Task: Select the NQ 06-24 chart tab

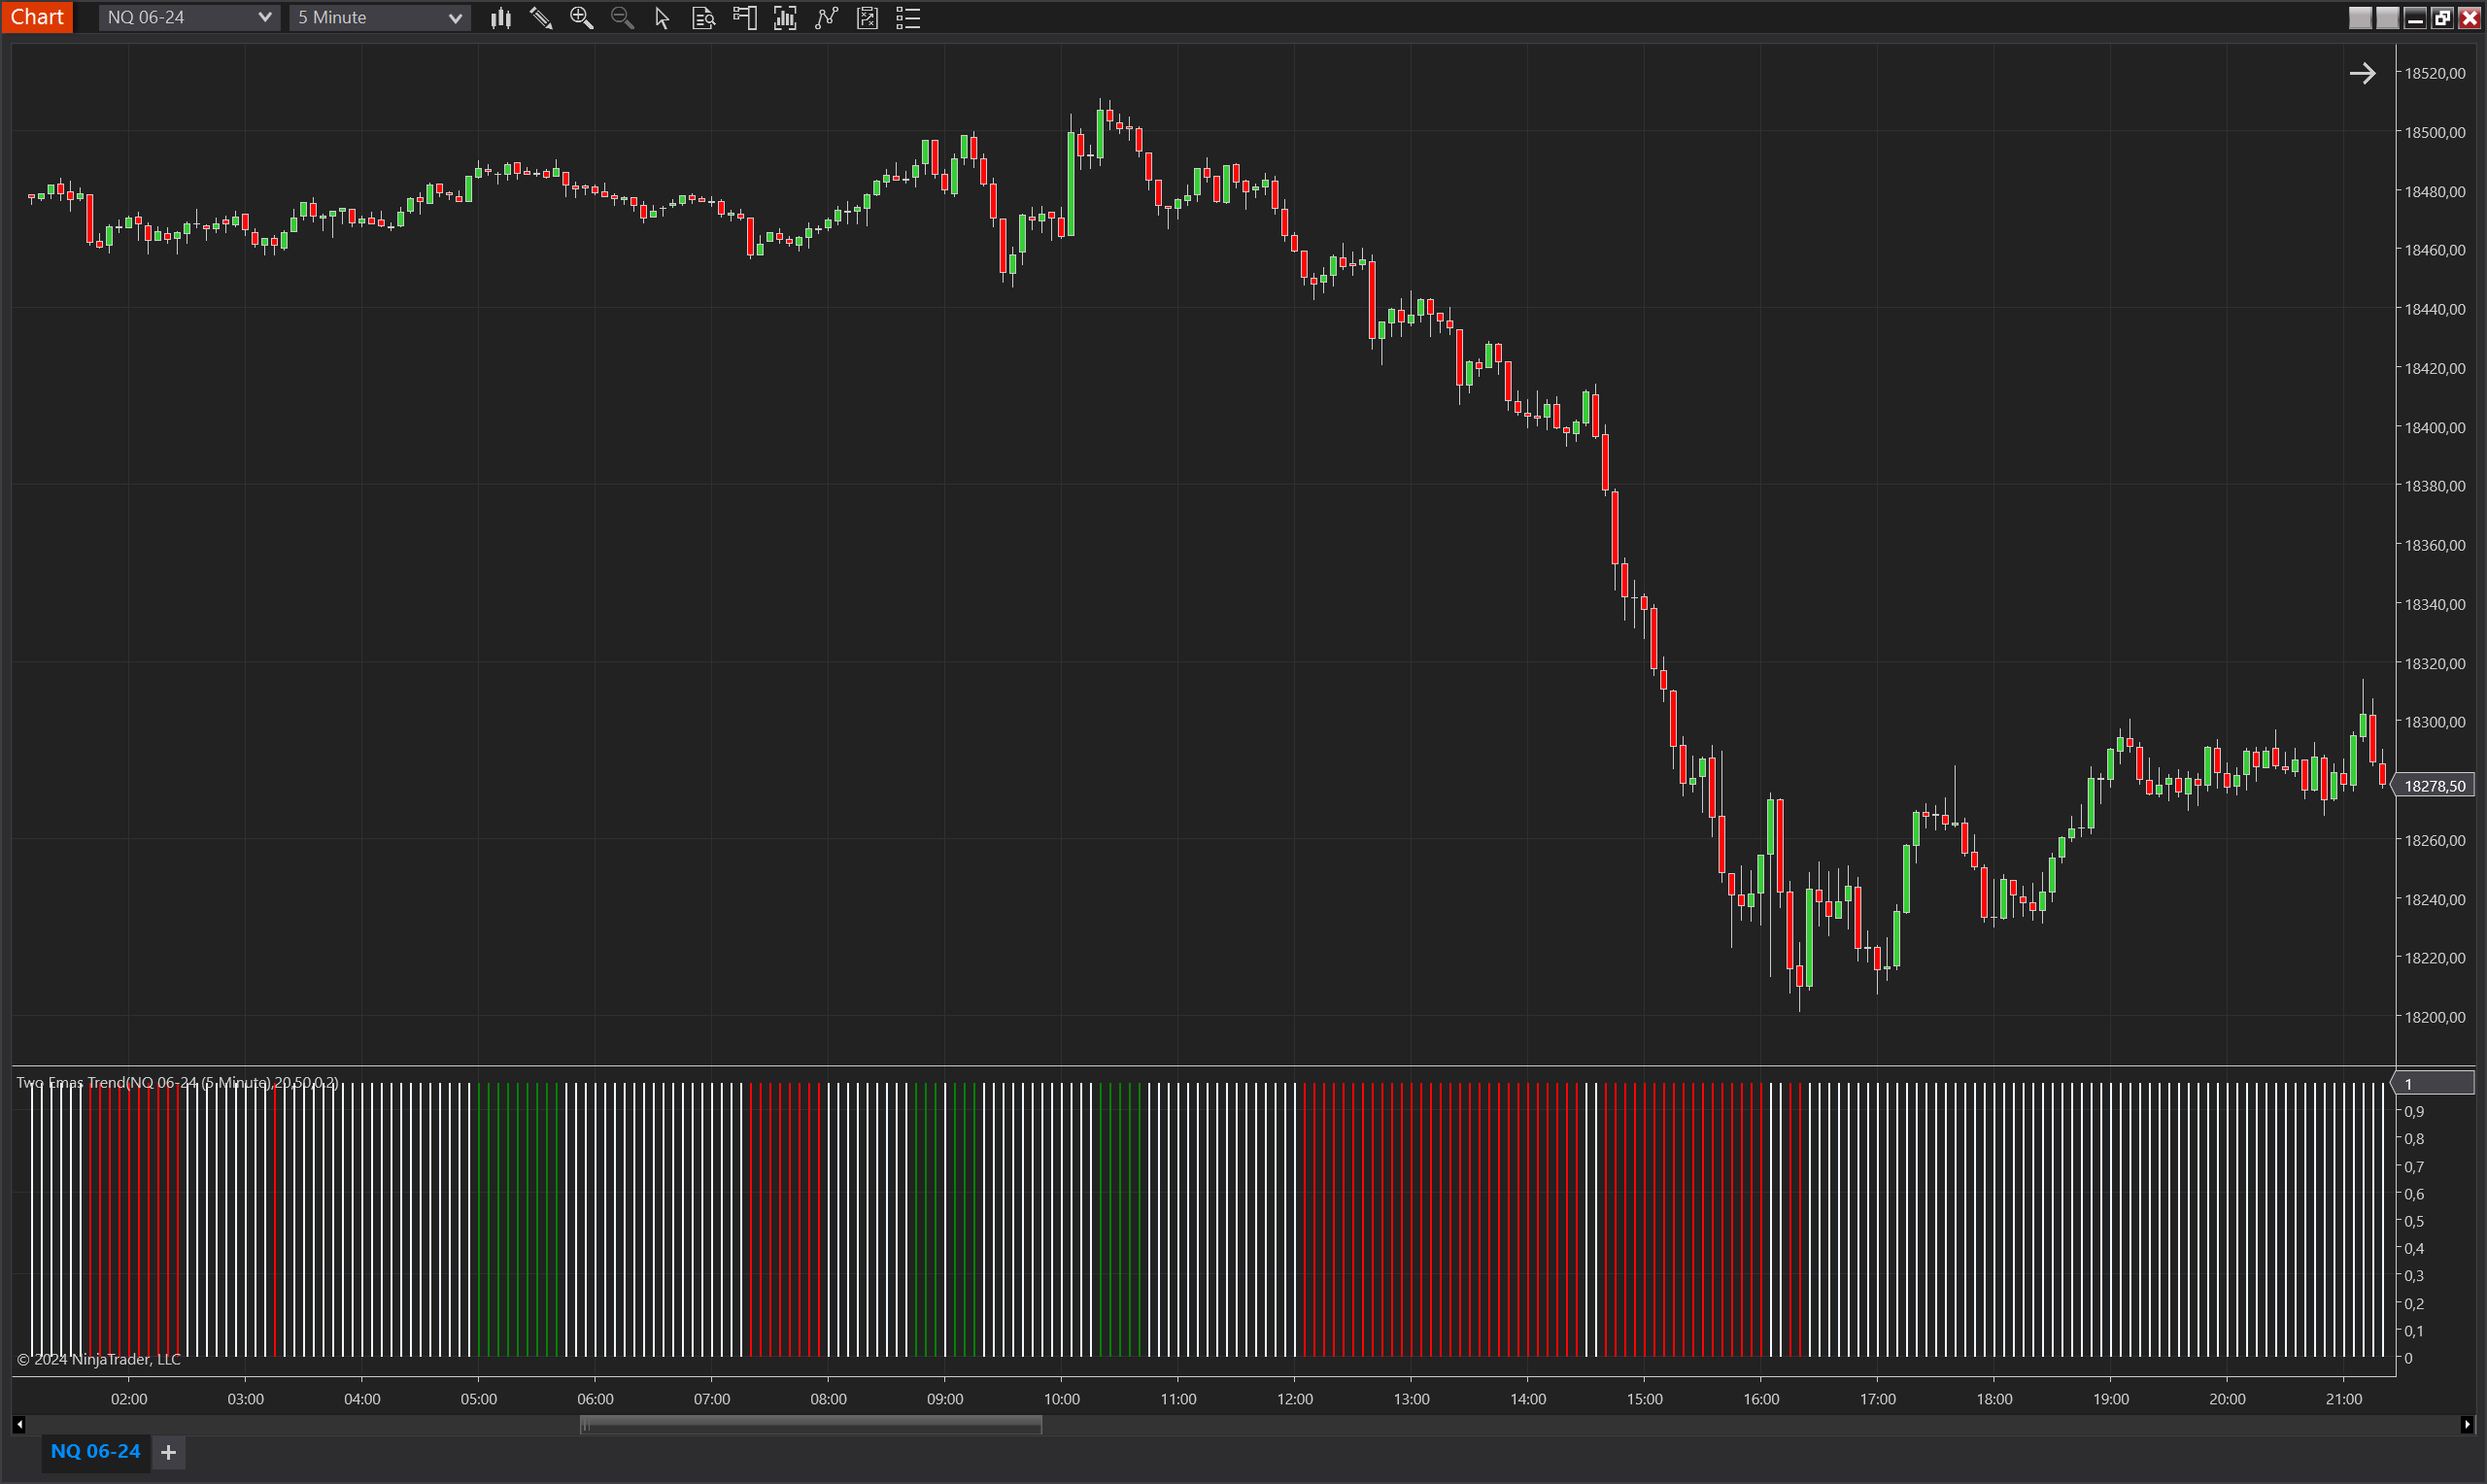Action: [96, 1451]
